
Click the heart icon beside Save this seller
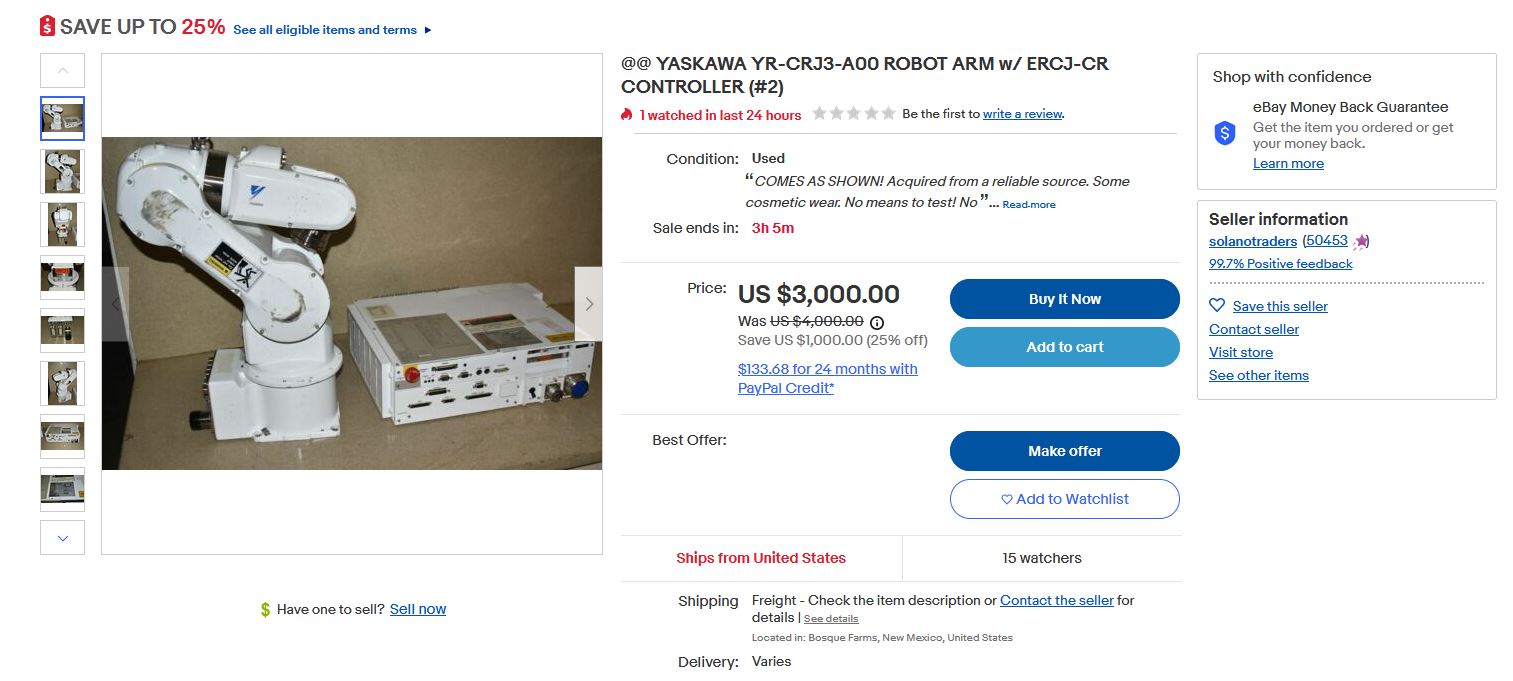point(1217,306)
